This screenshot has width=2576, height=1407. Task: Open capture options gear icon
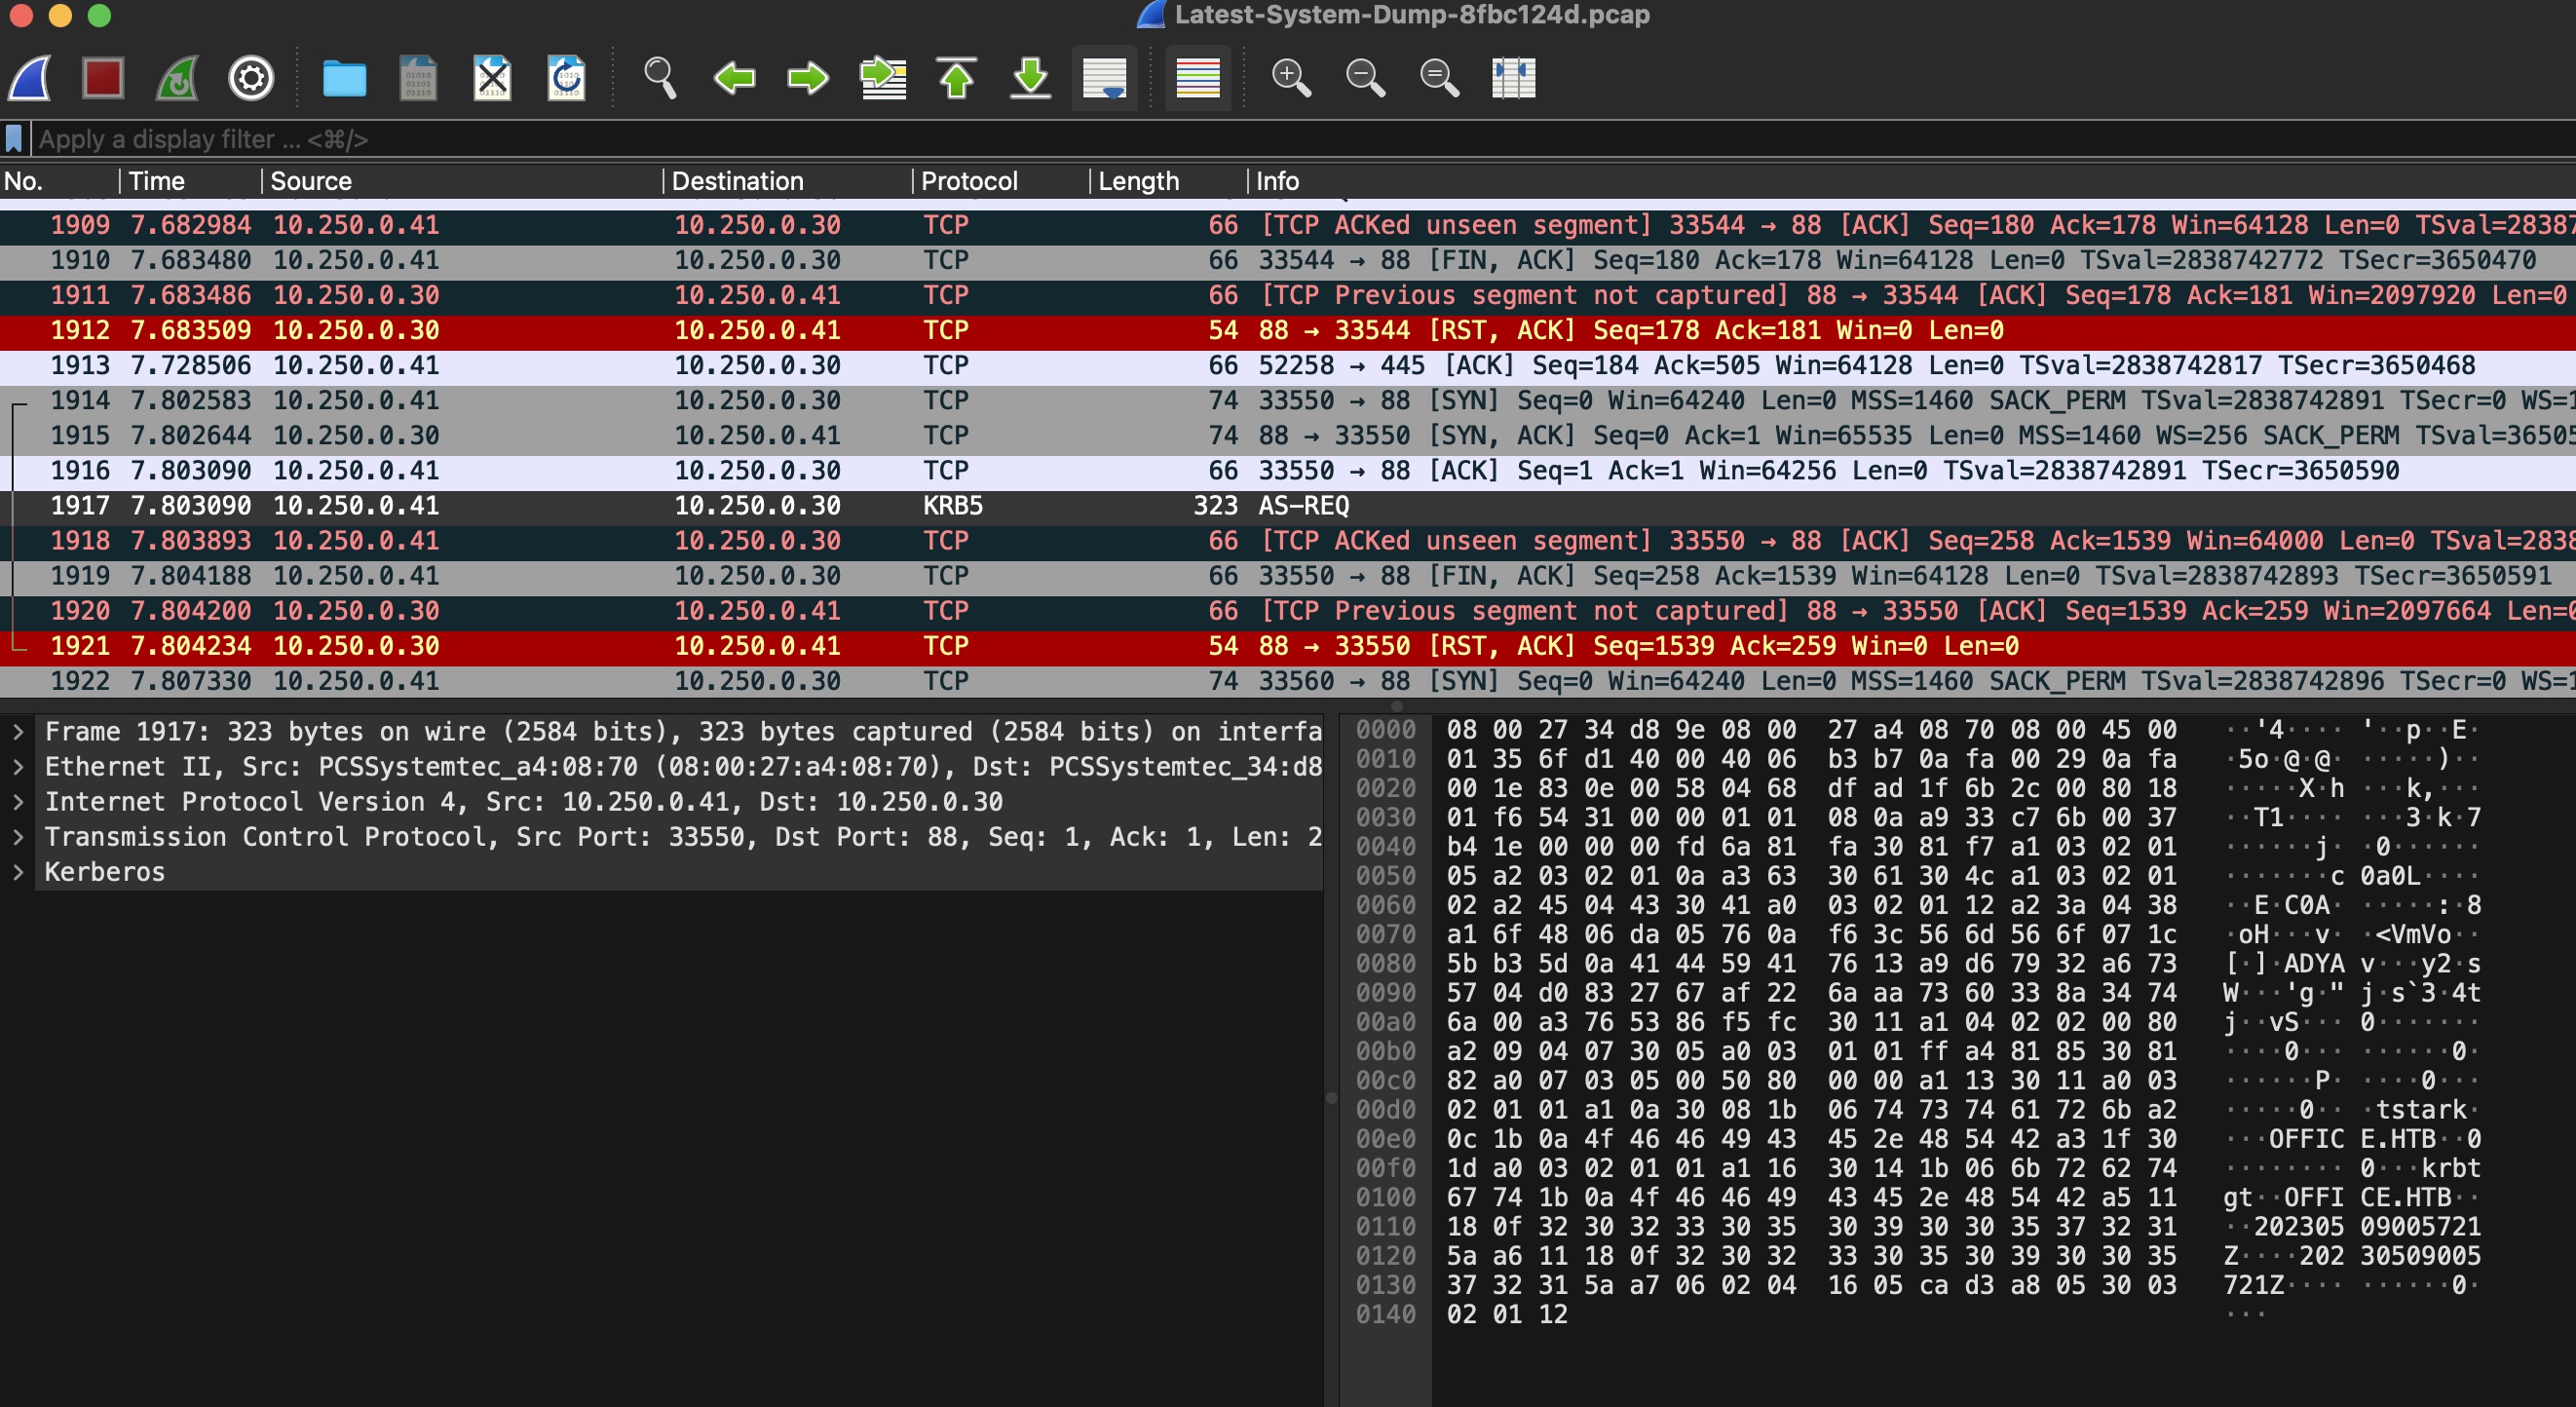coord(251,78)
